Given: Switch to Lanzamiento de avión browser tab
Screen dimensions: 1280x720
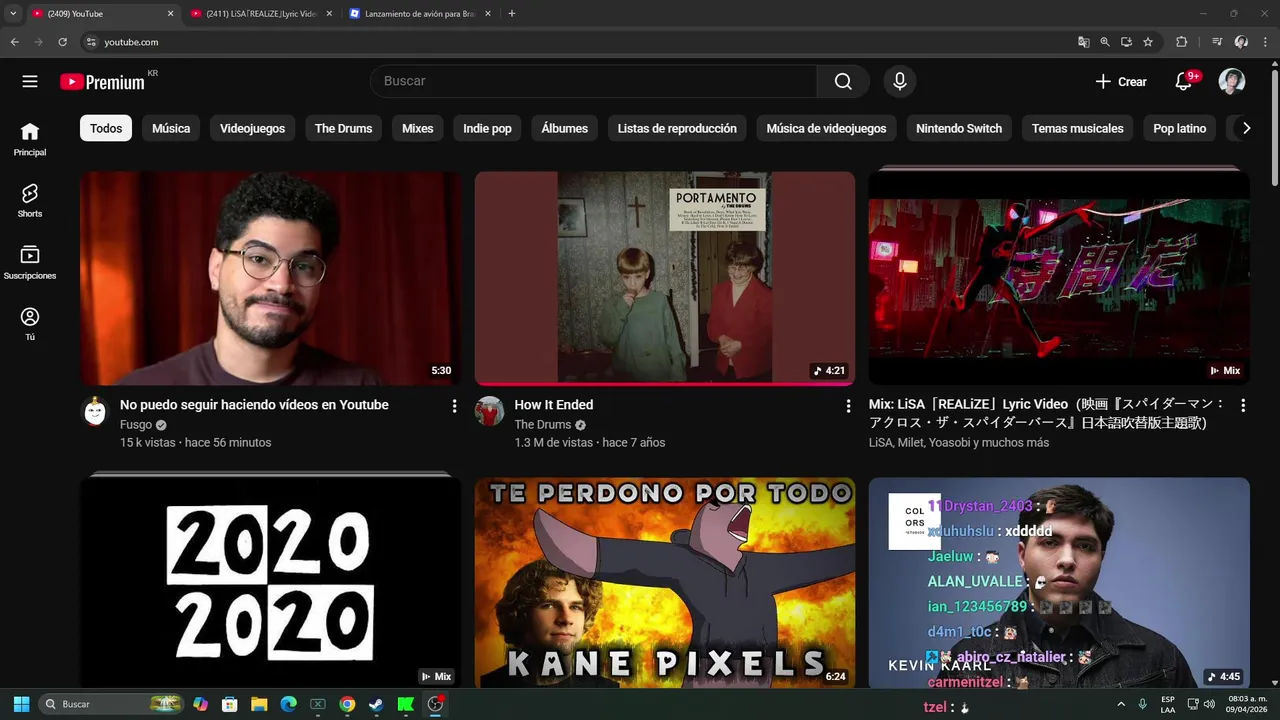Looking at the screenshot, I should (x=419, y=14).
